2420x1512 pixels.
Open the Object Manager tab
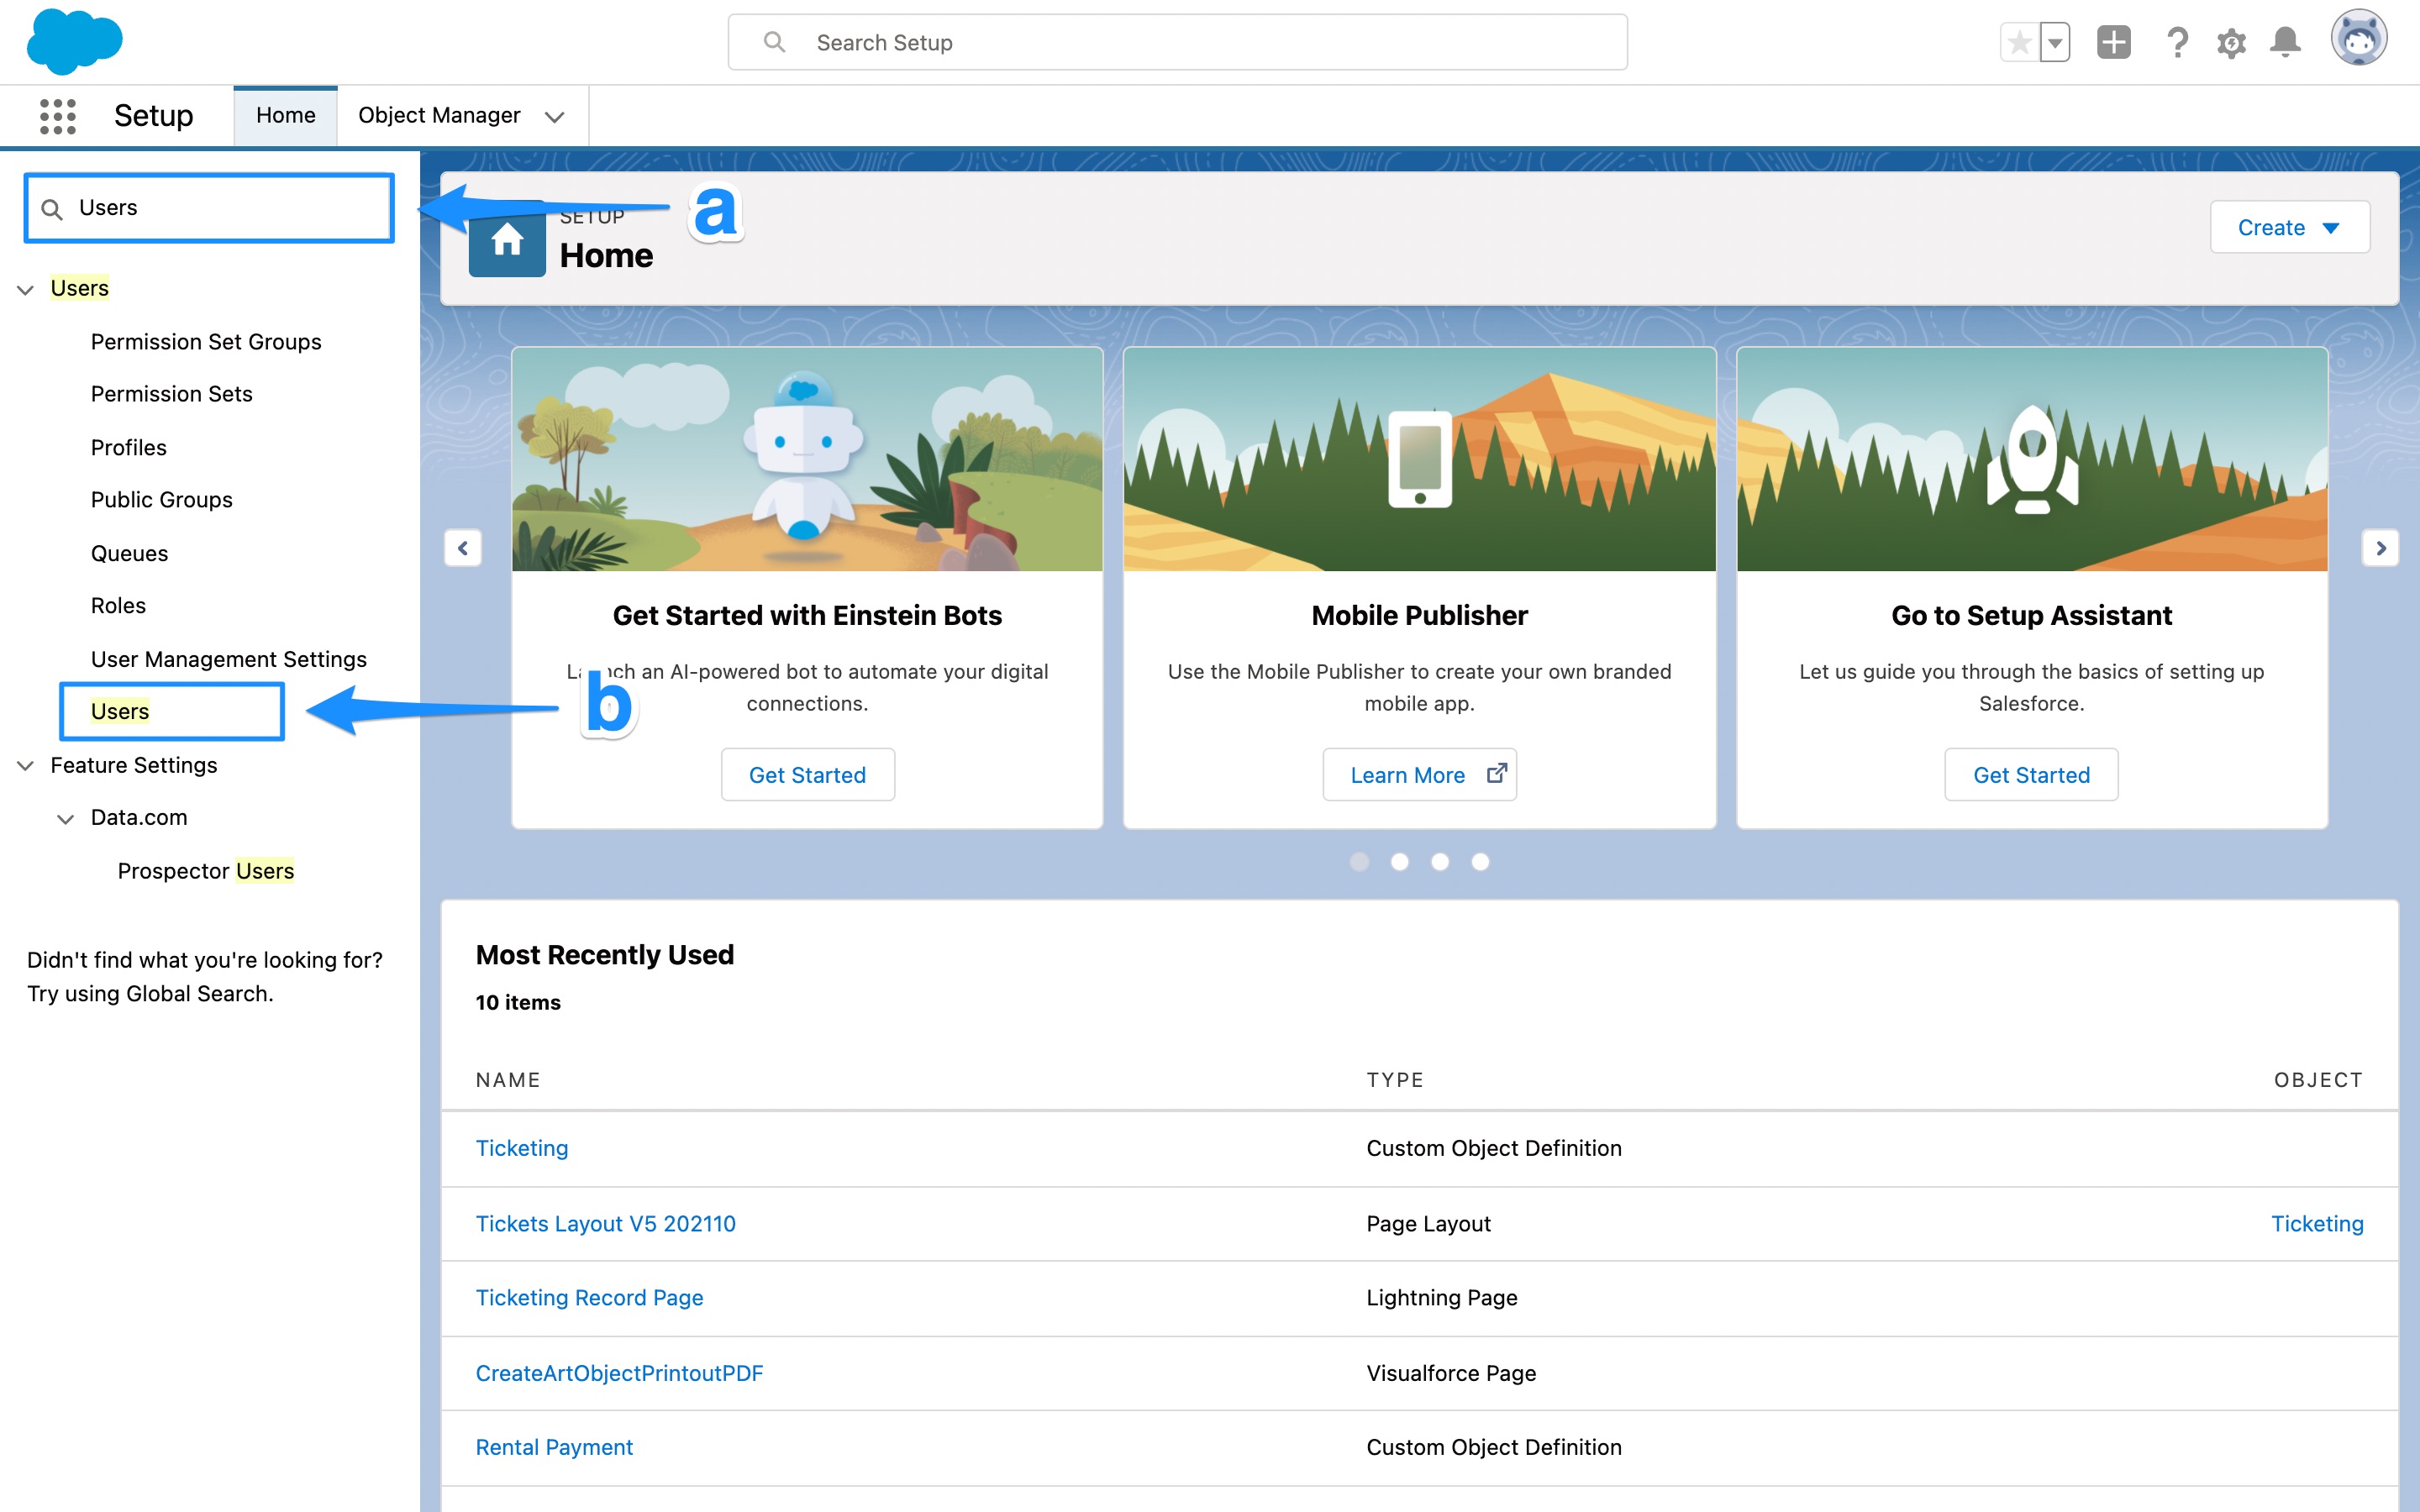439,116
